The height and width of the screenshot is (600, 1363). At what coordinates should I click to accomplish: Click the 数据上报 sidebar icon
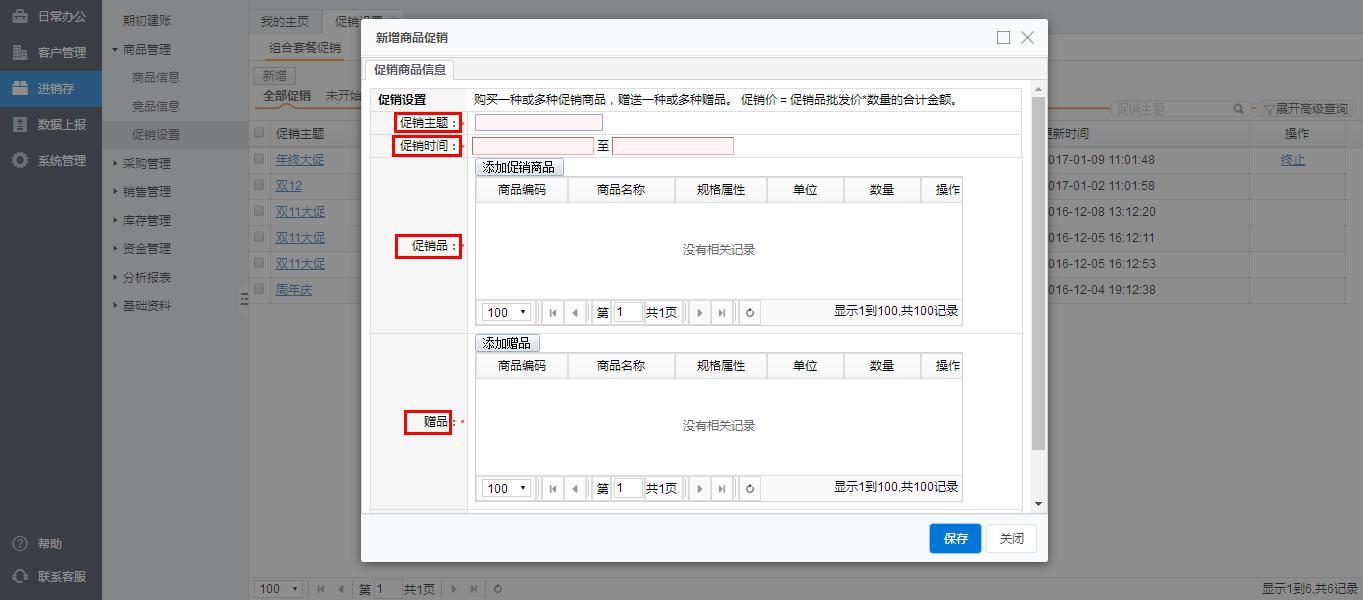[20, 124]
